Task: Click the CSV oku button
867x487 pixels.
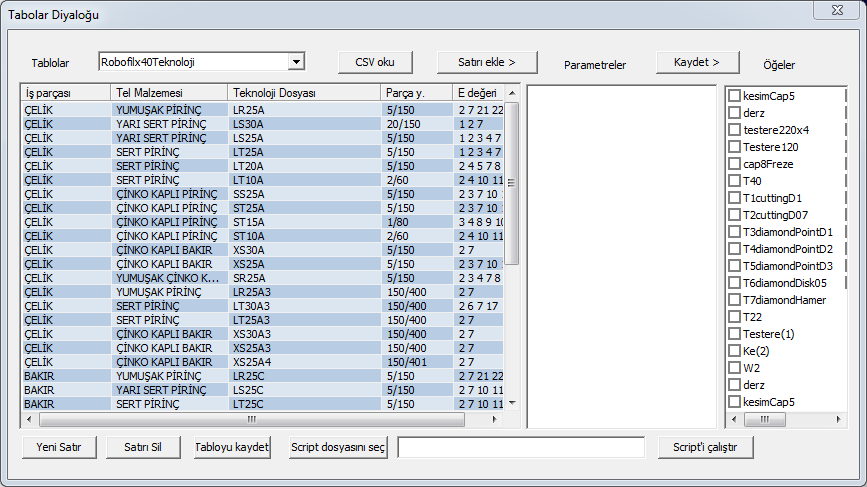Action: [375, 62]
